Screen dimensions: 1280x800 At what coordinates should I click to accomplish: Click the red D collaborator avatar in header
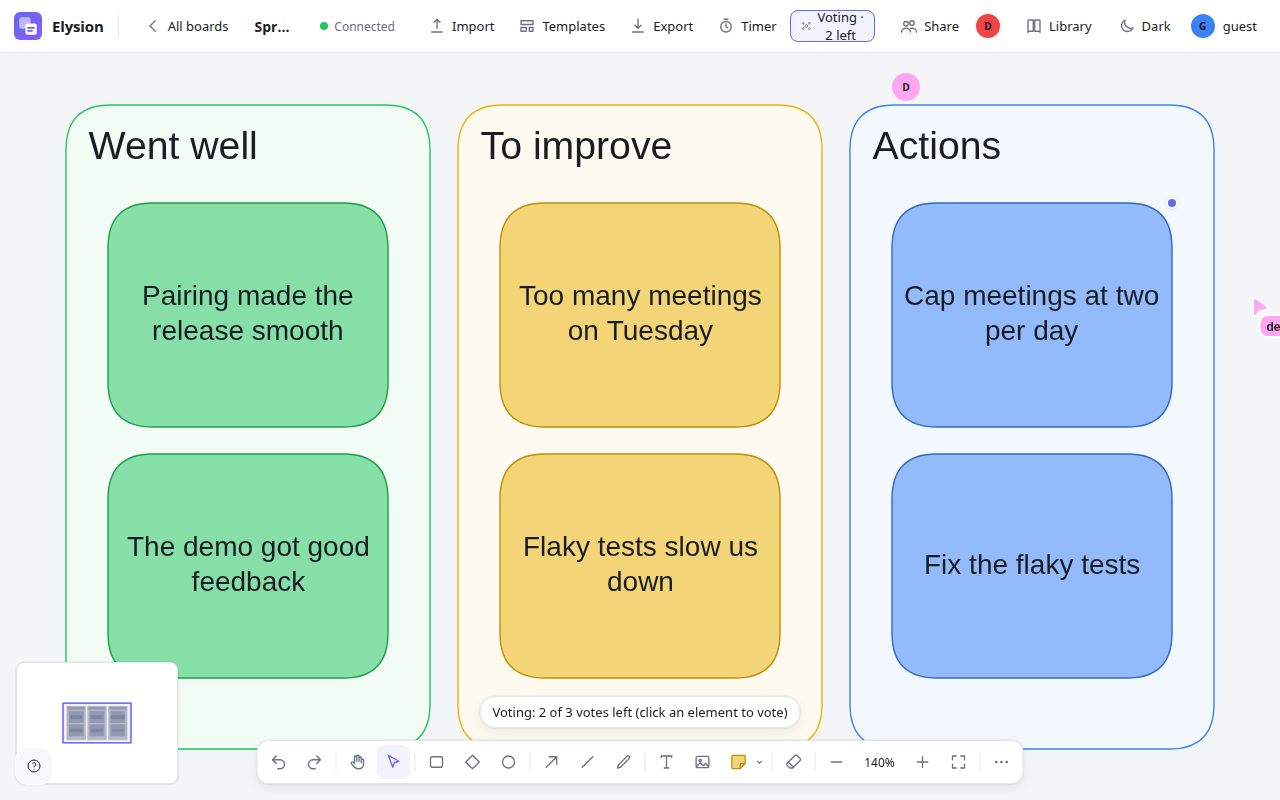coord(988,26)
